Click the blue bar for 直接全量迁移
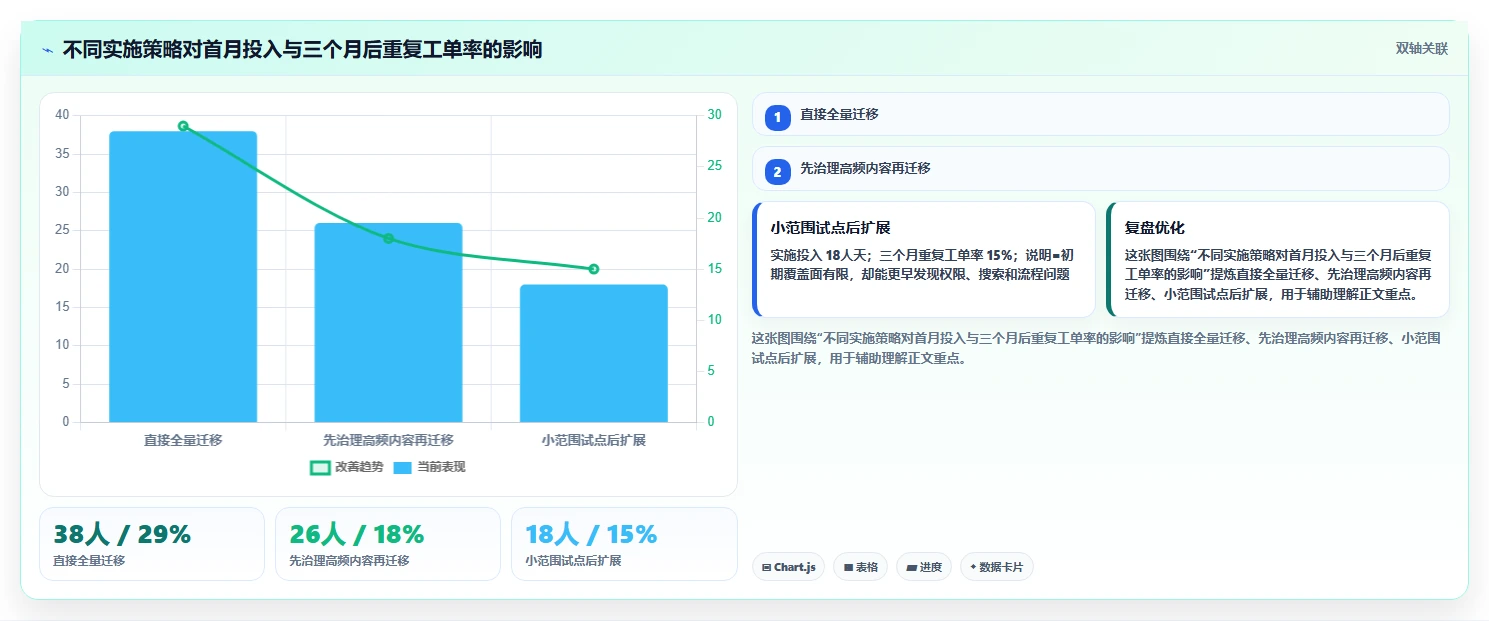The image size is (1489, 621). [x=183, y=276]
